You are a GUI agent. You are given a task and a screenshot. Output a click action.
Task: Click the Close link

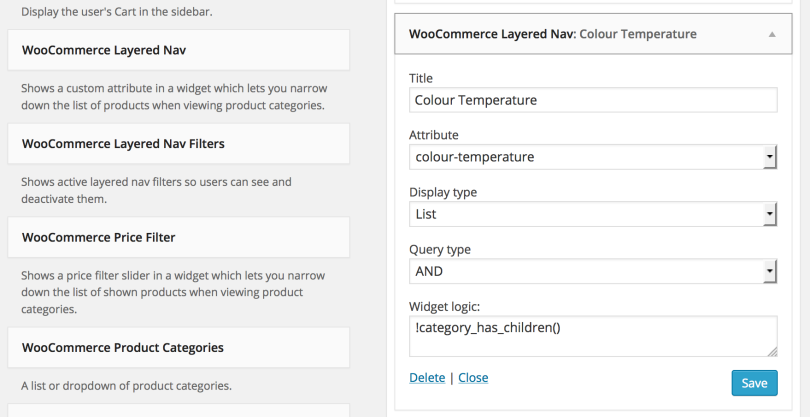(x=473, y=378)
